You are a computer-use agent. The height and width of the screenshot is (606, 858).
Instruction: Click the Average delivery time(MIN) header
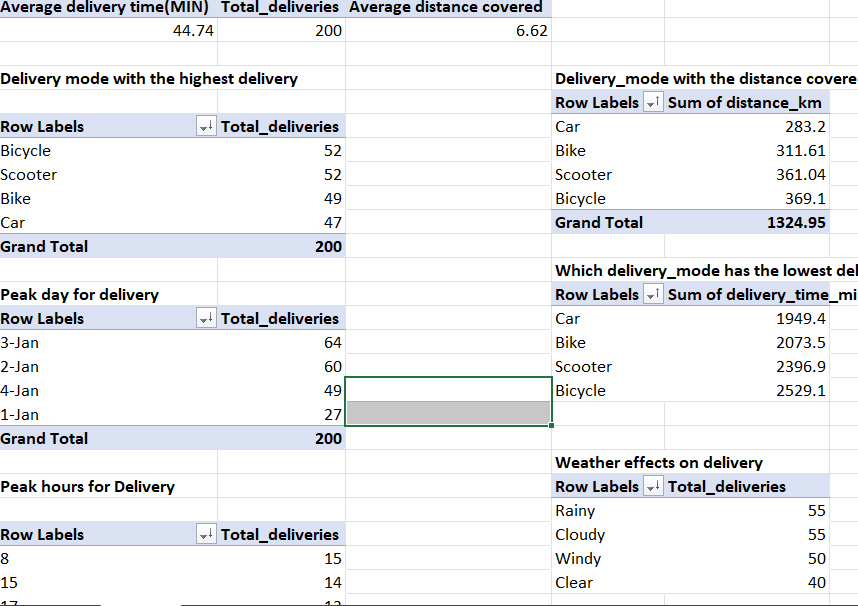point(108,8)
